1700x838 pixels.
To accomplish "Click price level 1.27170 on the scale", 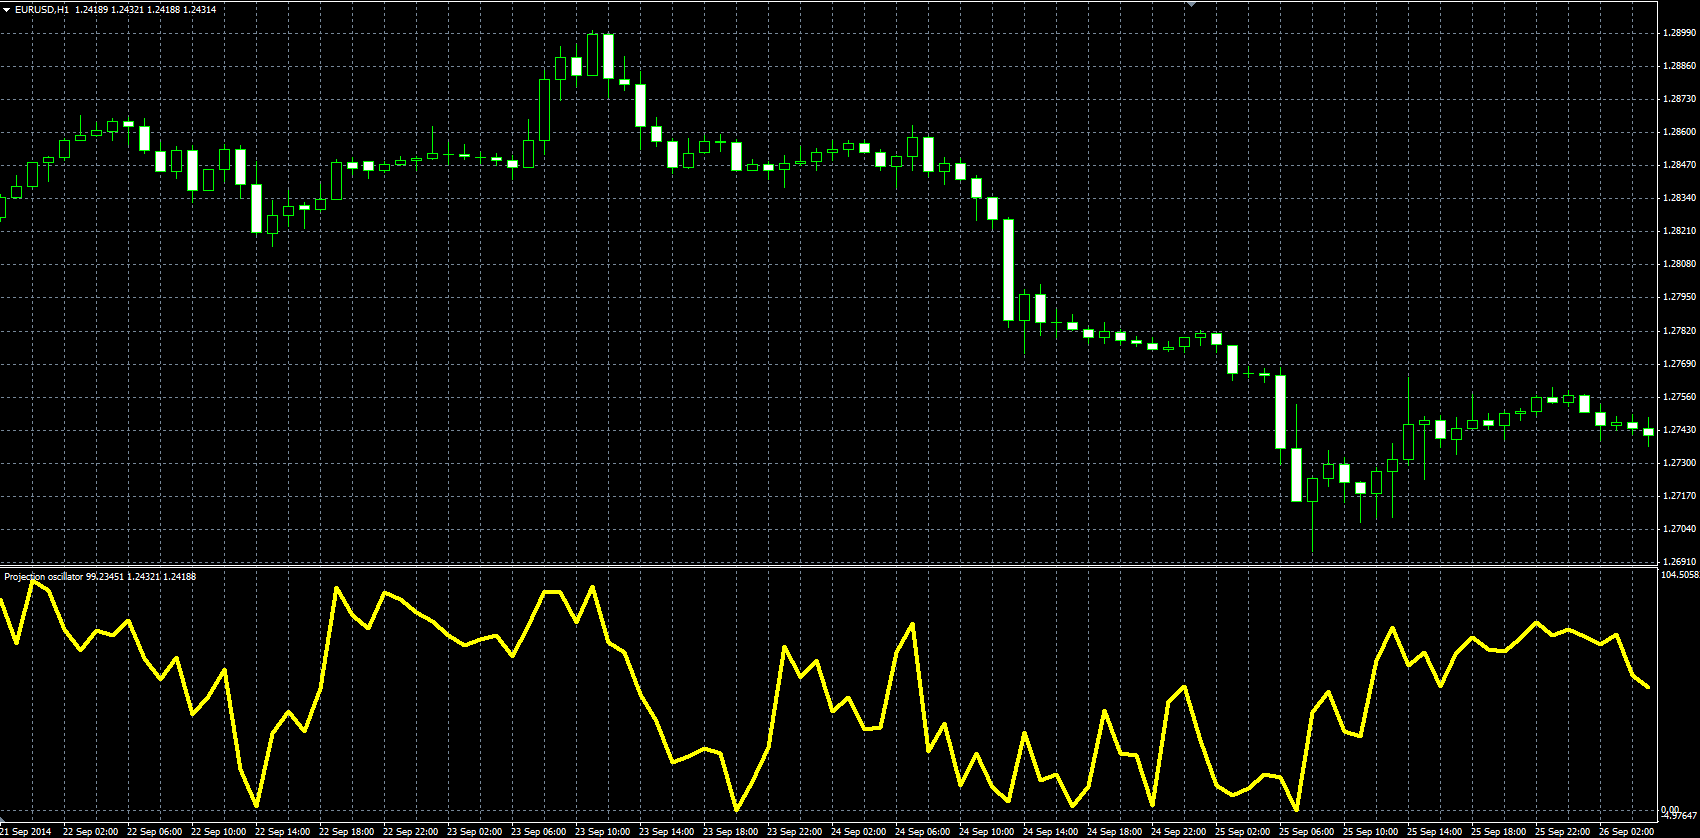I will pyautogui.click(x=1679, y=496).
